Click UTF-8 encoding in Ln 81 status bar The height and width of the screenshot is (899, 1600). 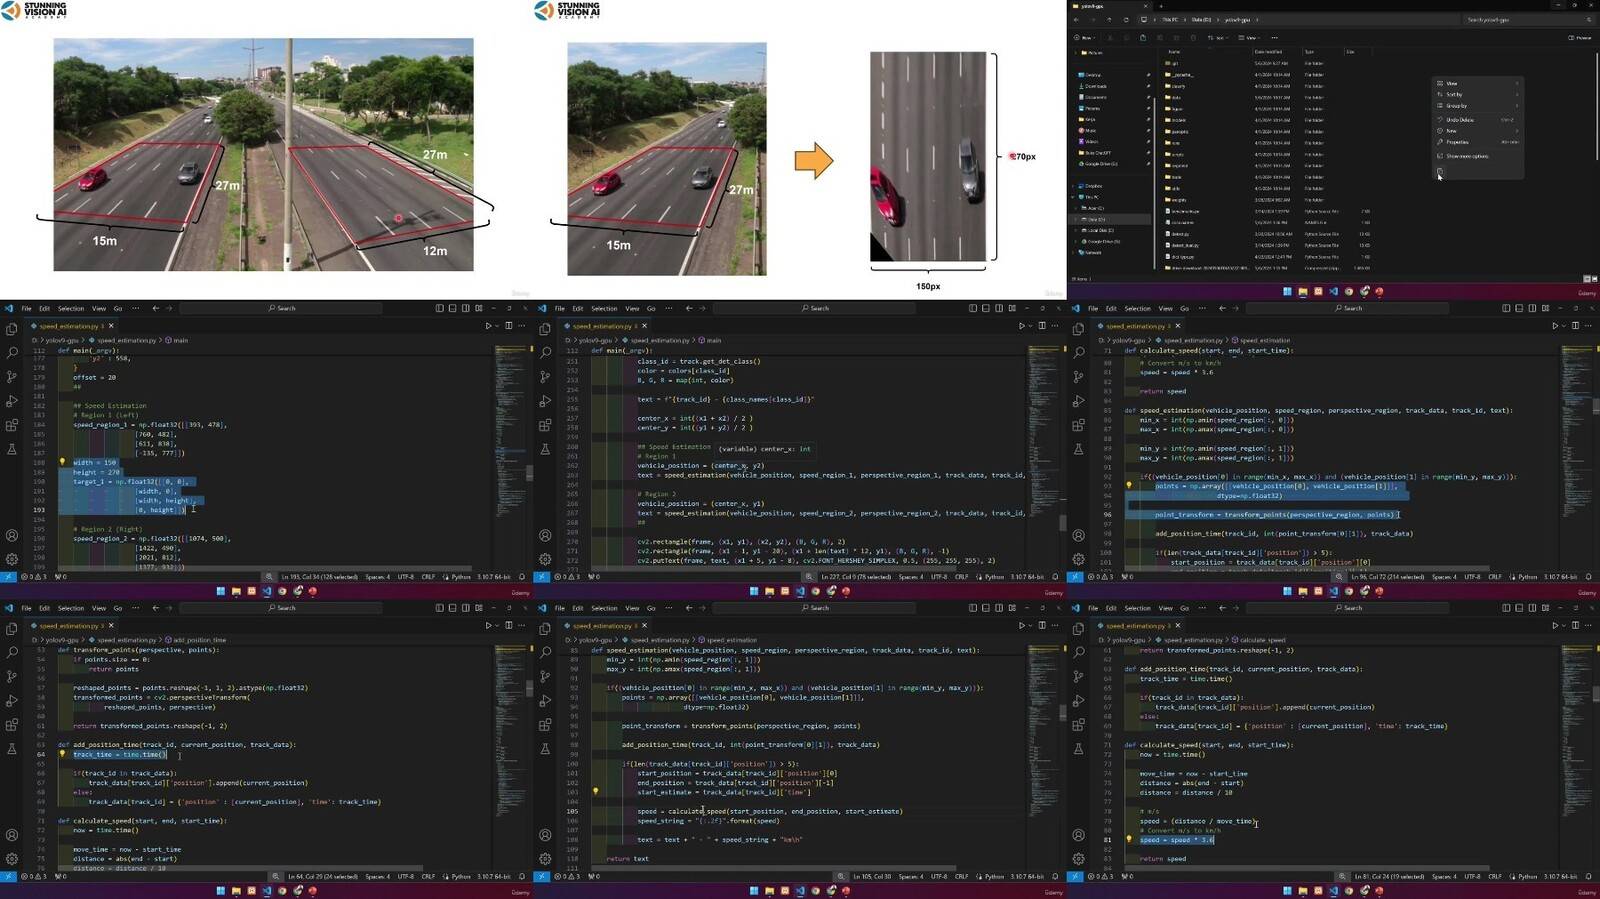1472,877
